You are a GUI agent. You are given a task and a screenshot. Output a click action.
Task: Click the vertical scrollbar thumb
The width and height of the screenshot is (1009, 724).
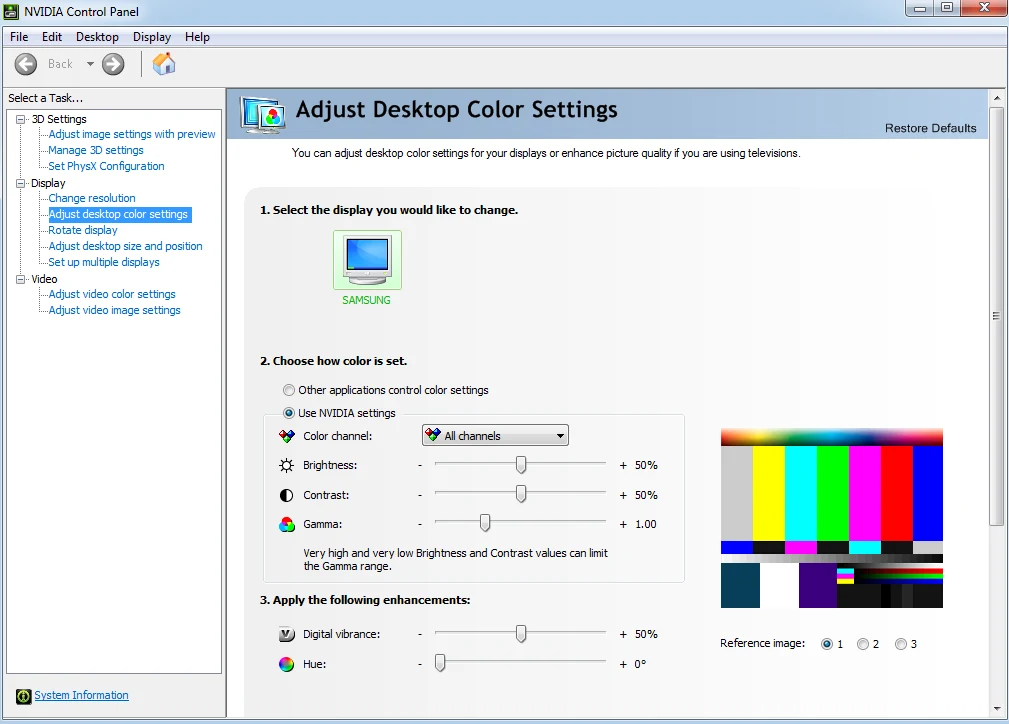pos(996,316)
